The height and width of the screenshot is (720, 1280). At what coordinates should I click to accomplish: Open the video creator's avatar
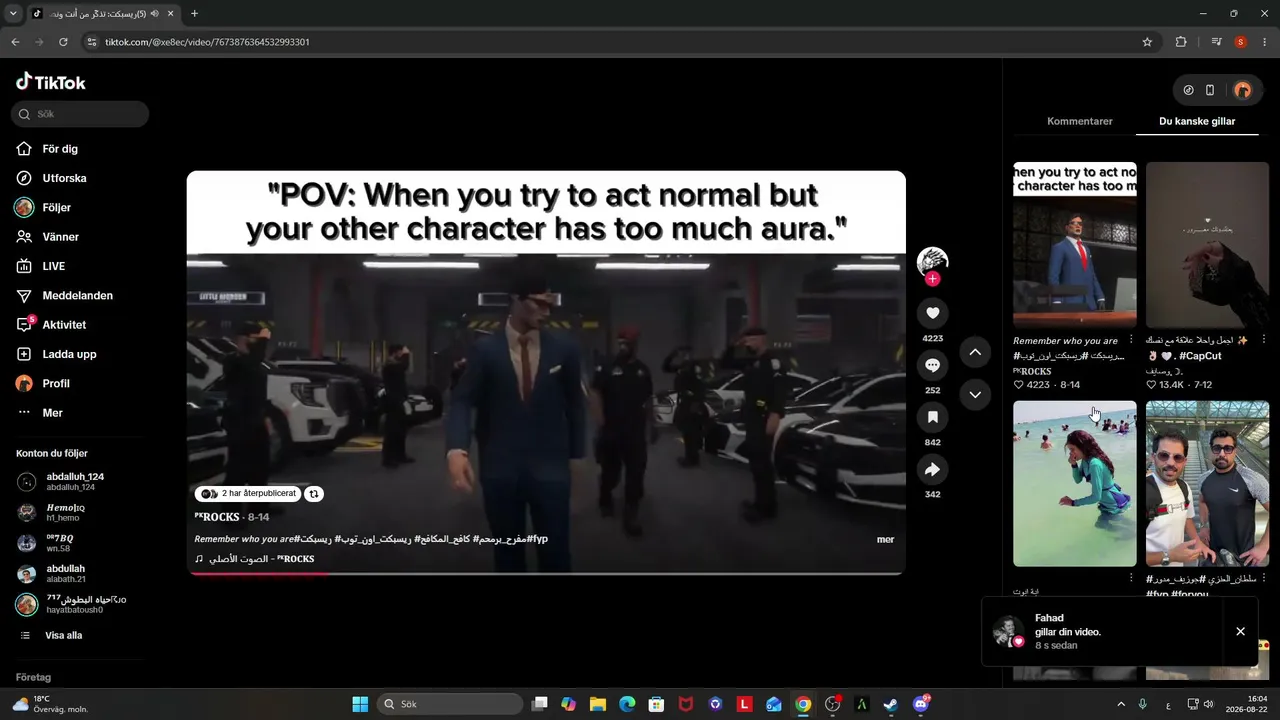click(933, 262)
